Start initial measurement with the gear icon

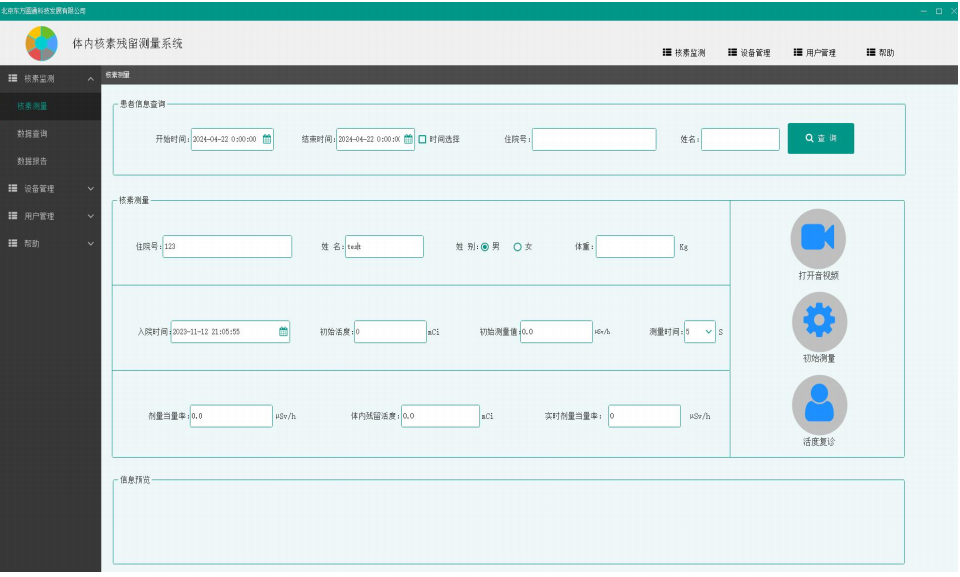point(819,322)
